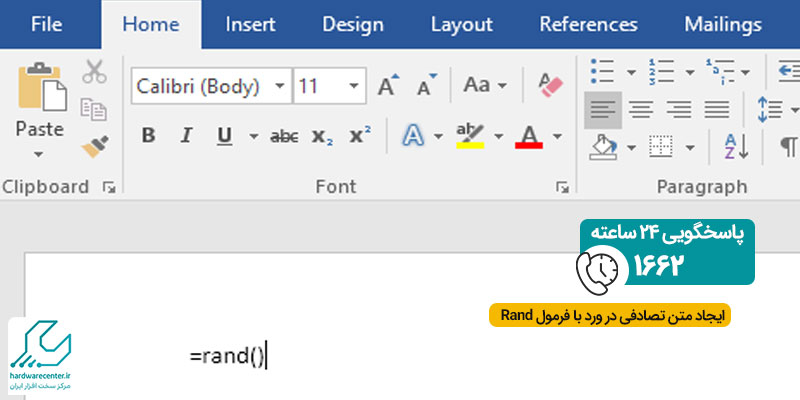The image size is (800, 400).
Task: Switch to the Design tab
Action: tap(353, 24)
